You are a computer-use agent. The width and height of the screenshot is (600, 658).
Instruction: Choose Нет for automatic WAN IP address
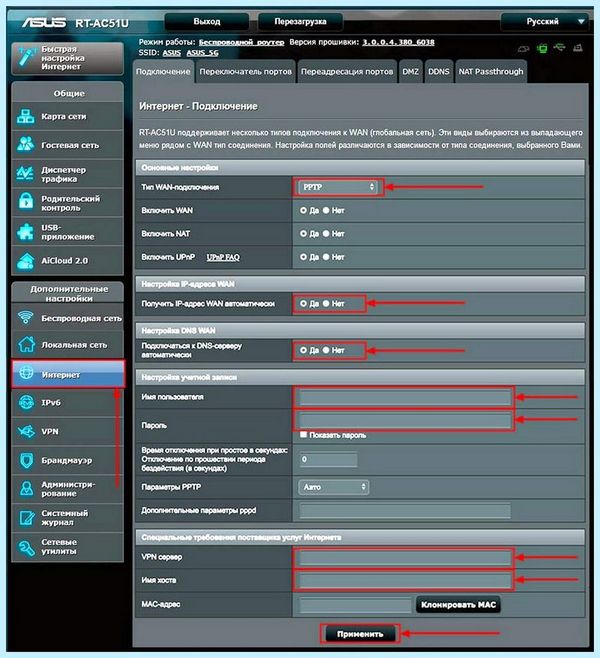click(326, 303)
